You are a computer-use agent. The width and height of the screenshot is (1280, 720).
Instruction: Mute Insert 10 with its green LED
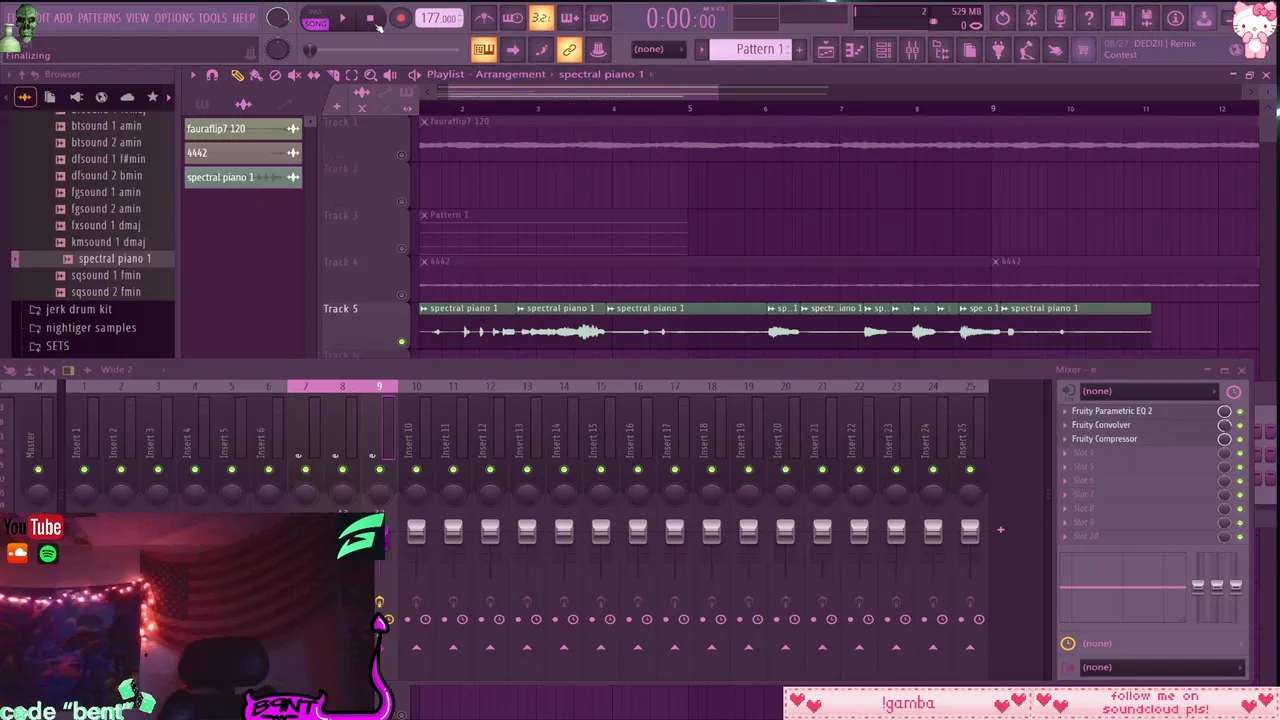point(416,469)
